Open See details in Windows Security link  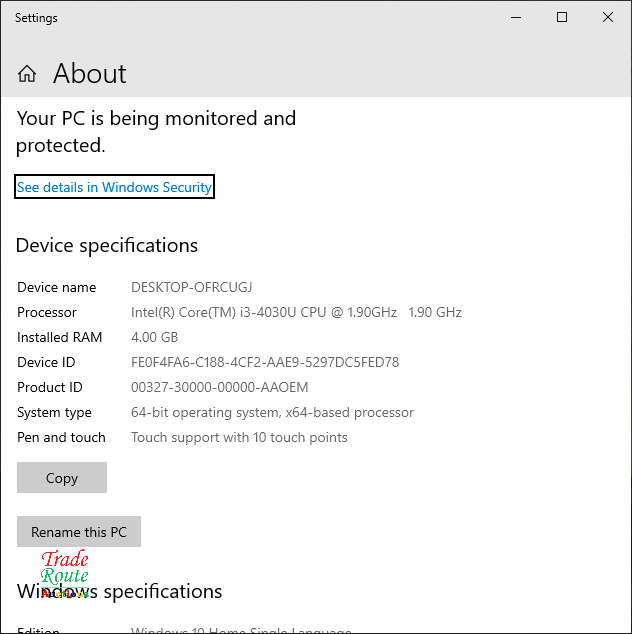114,187
